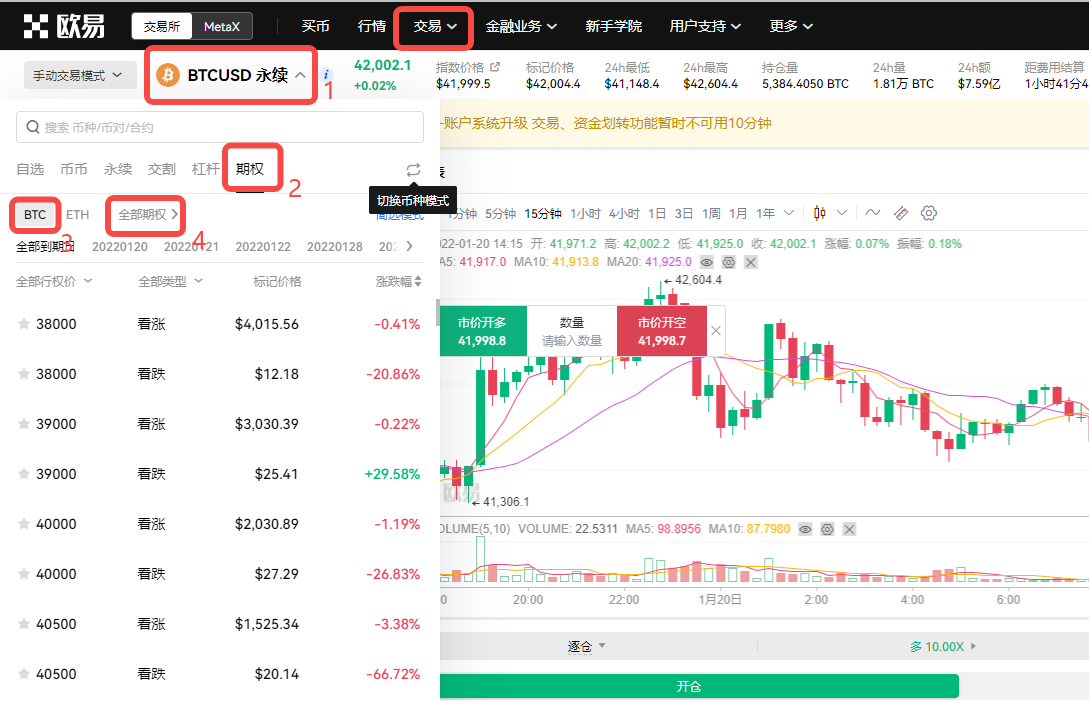This screenshot has width=1089, height=701.
Task: Select 20220120 expiry date
Action: [119, 247]
